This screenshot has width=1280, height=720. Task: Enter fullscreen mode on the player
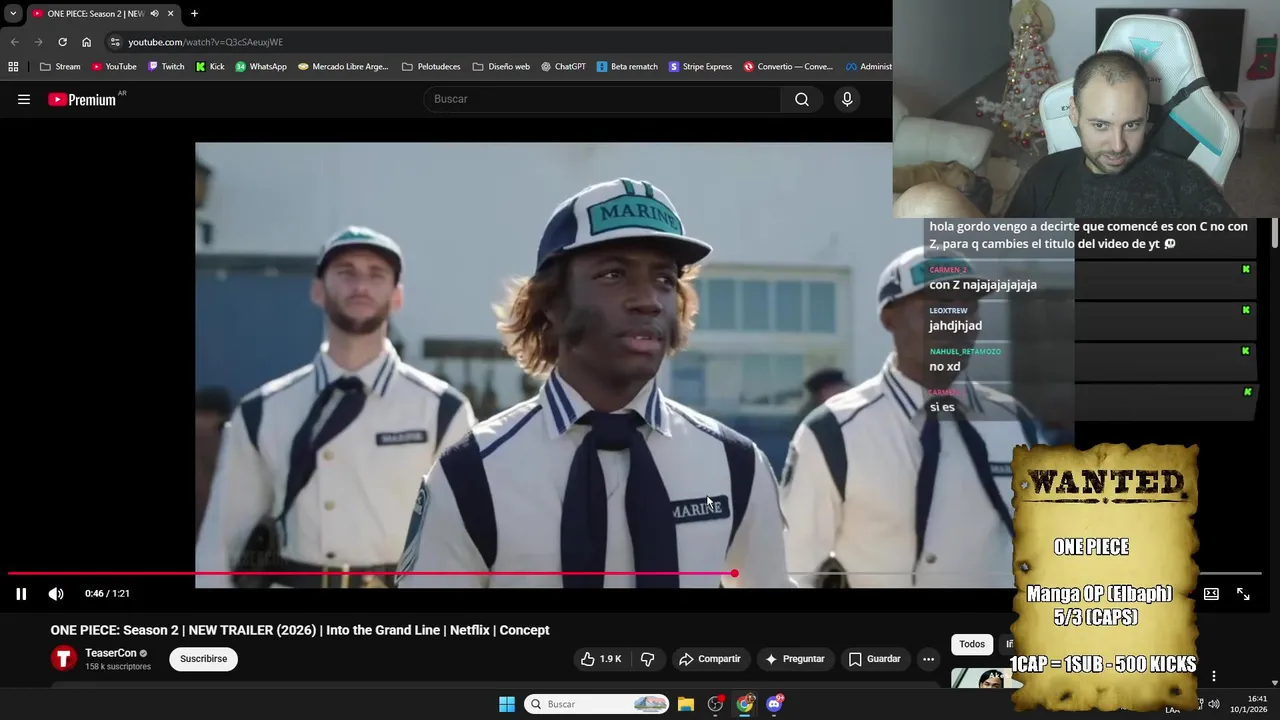tap(1243, 594)
